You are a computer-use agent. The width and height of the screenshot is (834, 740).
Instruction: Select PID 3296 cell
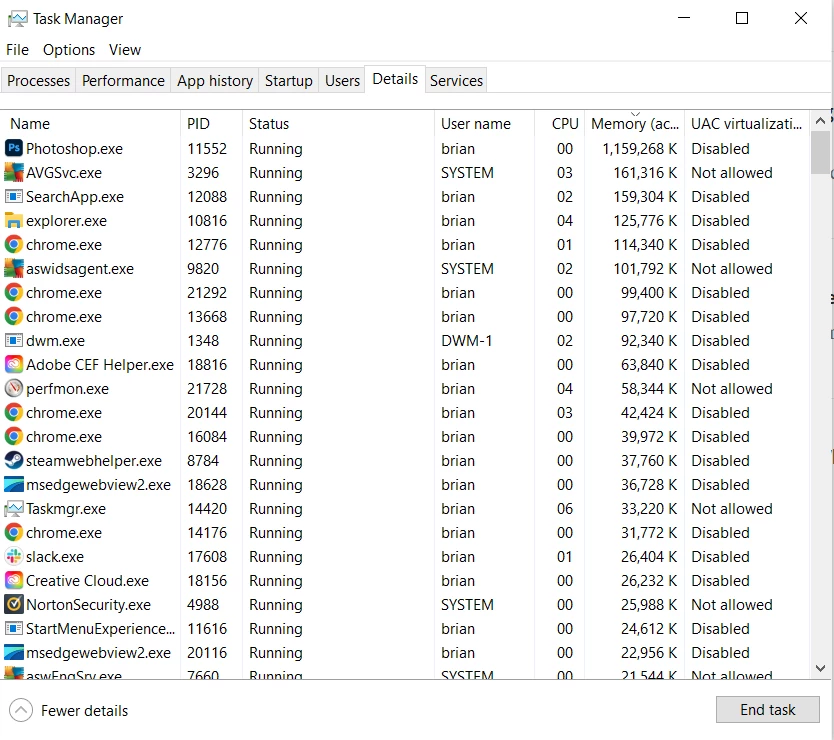coord(203,172)
